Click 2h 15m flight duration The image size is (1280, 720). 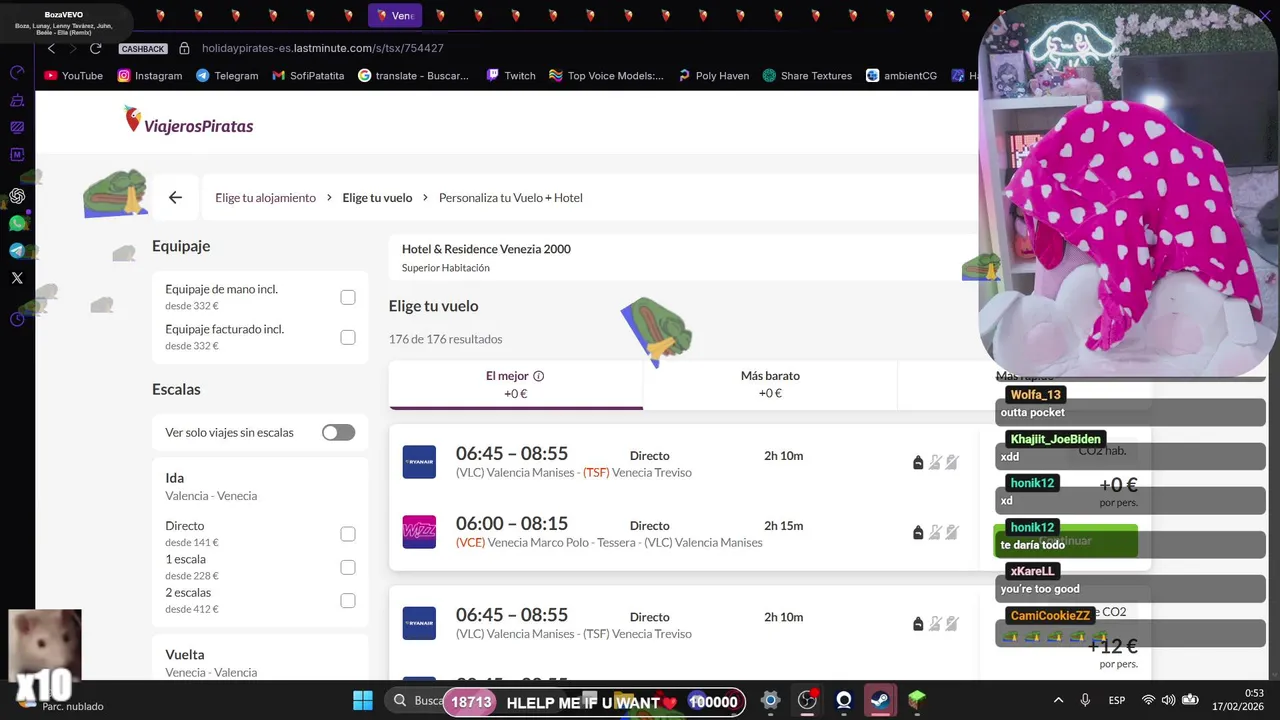click(784, 526)
